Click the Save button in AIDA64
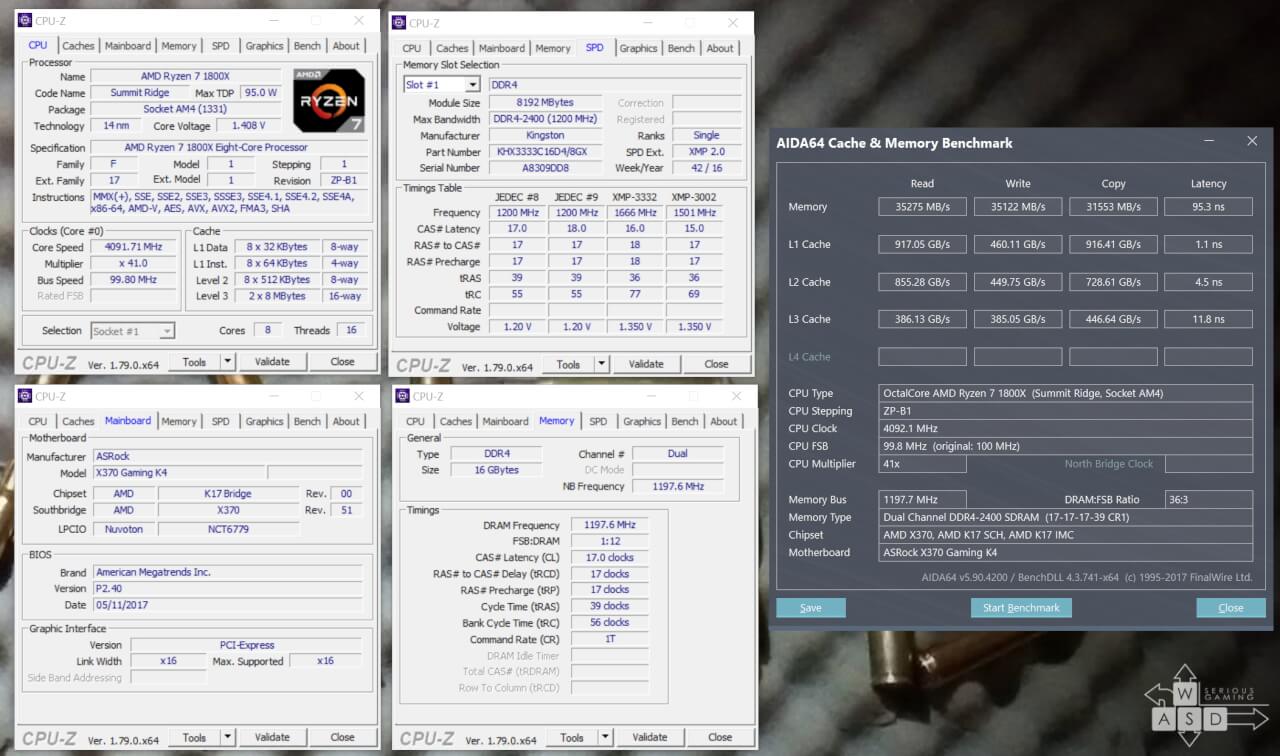The width and height of the screenshot is (1280, 756). (x=811, y=608)
